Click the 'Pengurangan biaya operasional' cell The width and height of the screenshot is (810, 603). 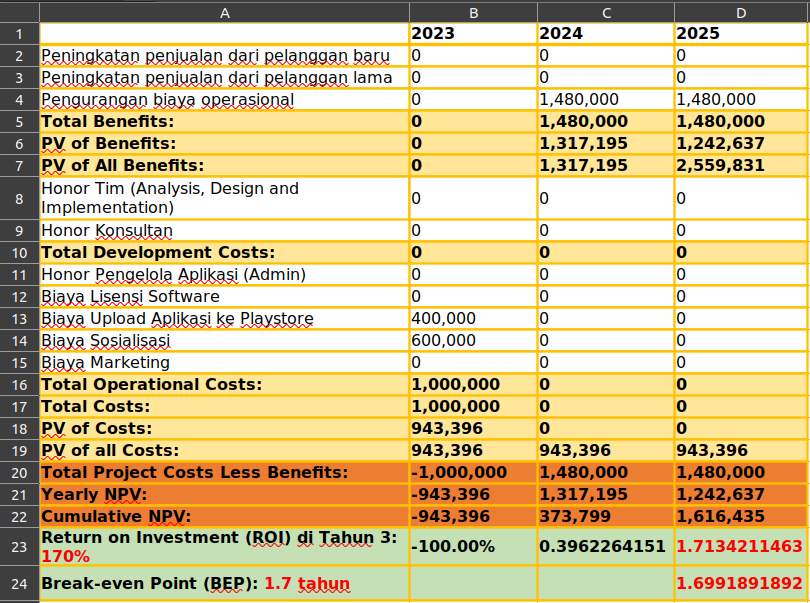pos(224,100)
